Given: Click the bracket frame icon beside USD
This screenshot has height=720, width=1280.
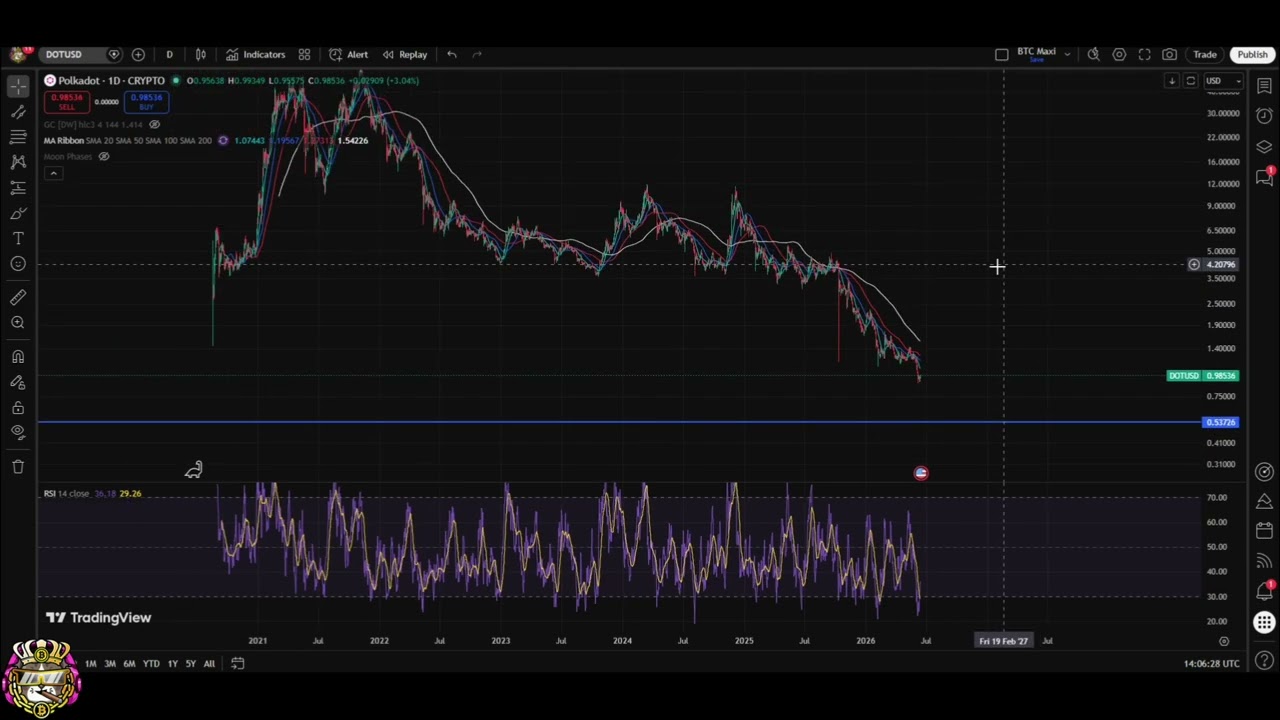Looking at the screenshot, I should point(1190,81).
